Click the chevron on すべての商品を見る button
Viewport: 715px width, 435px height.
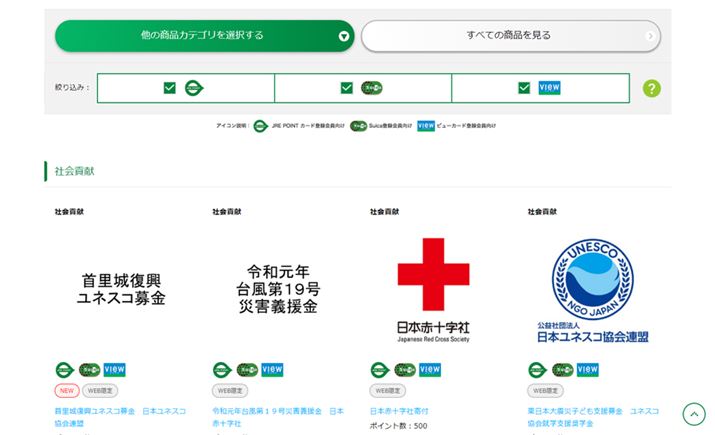650,36
